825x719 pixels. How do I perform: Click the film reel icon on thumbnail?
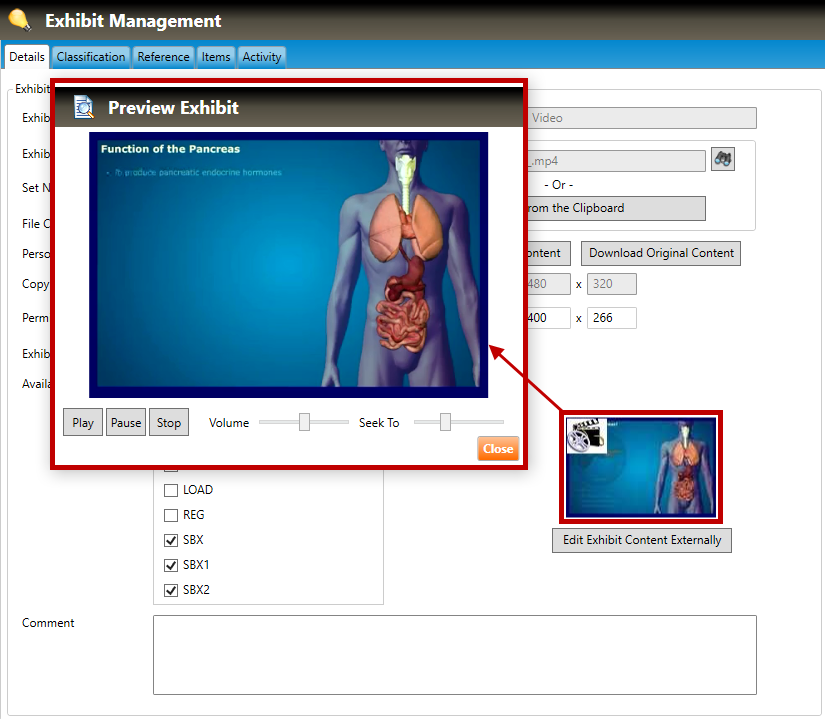pyautogui.click(x=586, y=437)
